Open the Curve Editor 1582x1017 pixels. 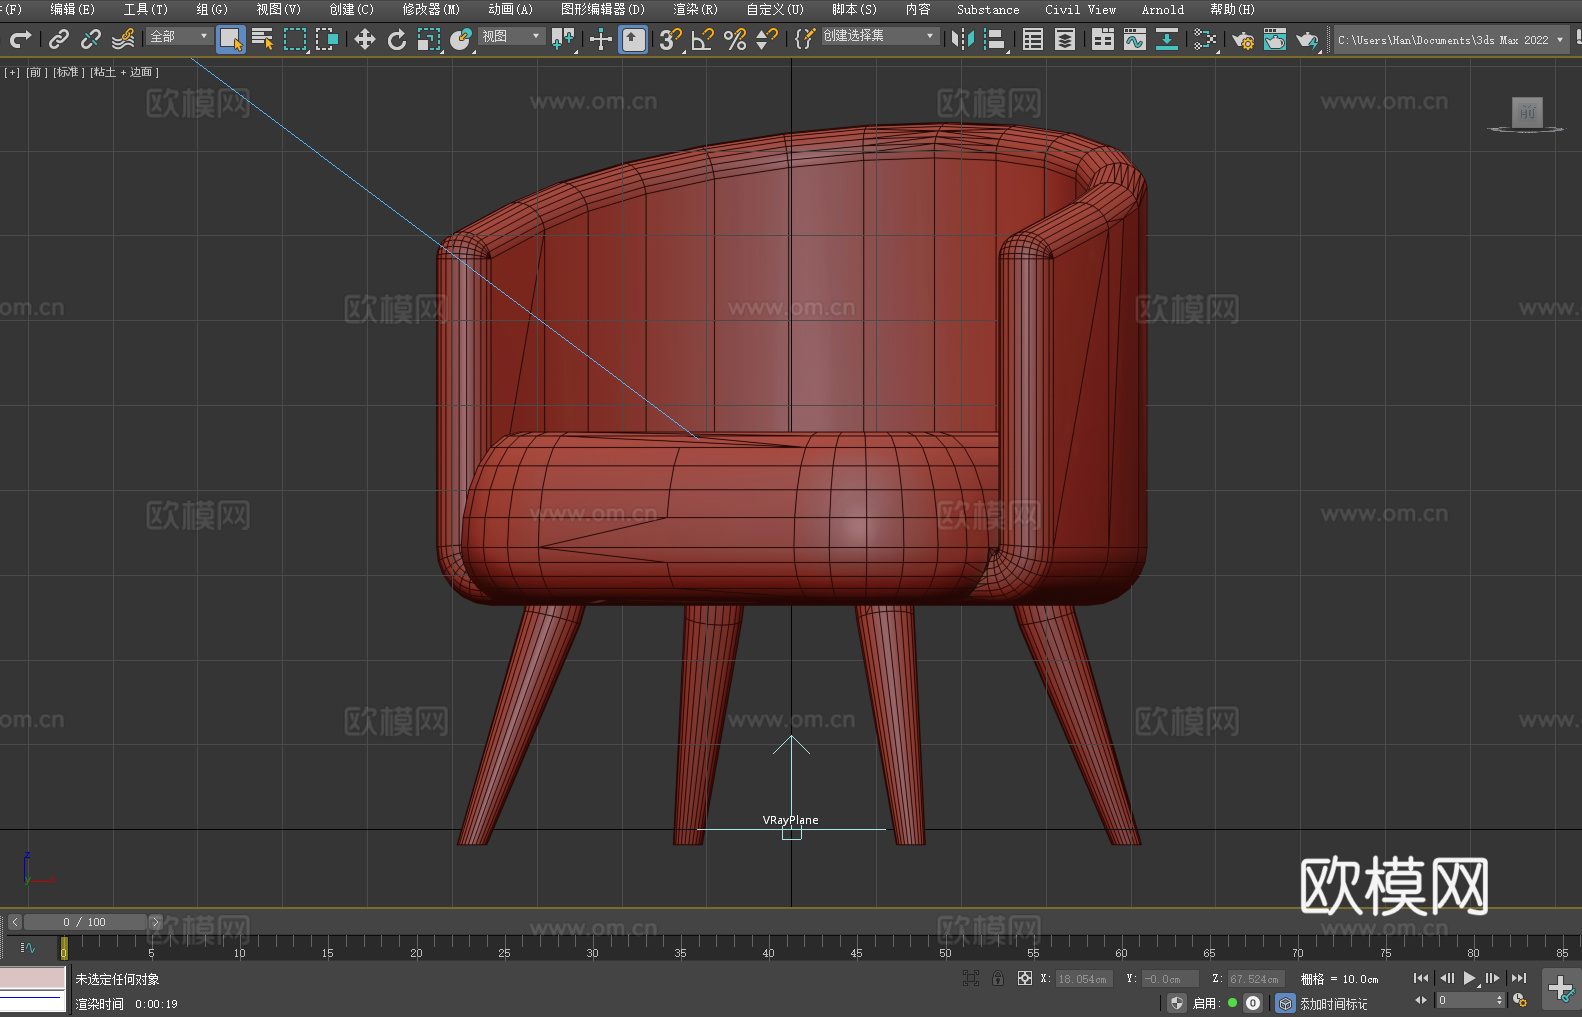[x=1135, y=39]
